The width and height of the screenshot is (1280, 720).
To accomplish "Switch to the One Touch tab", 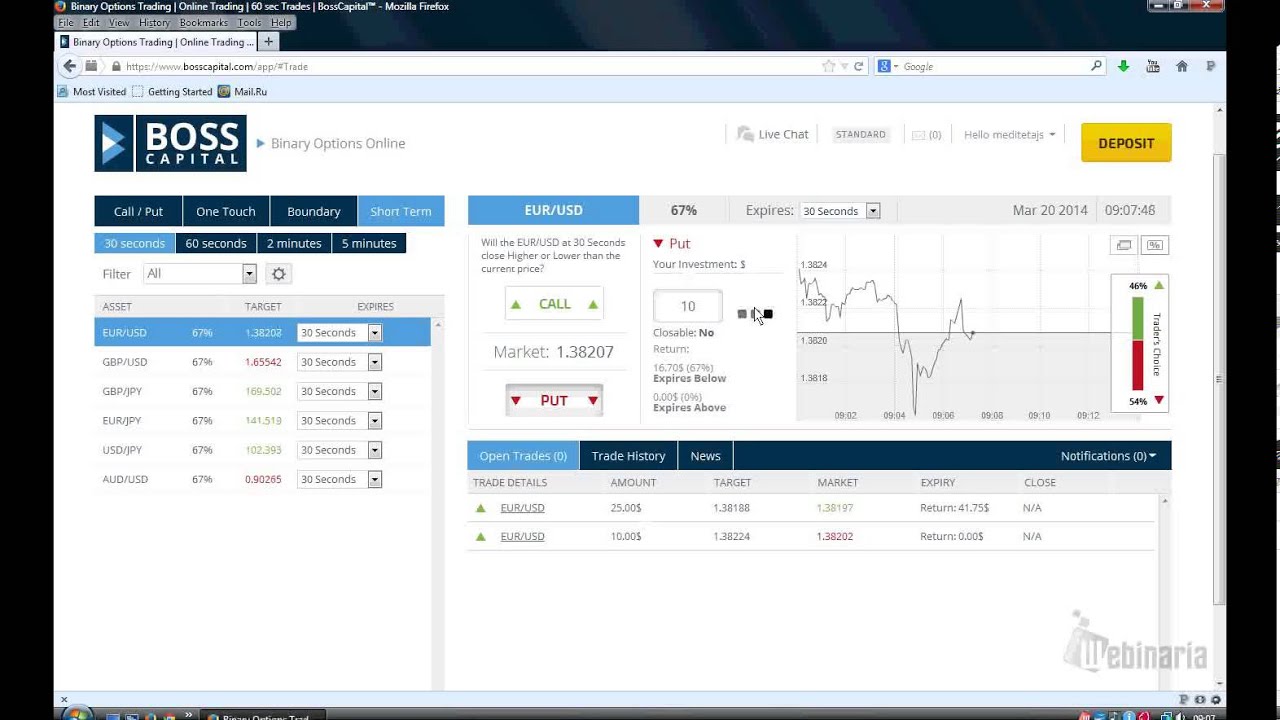I will point(226,211).
